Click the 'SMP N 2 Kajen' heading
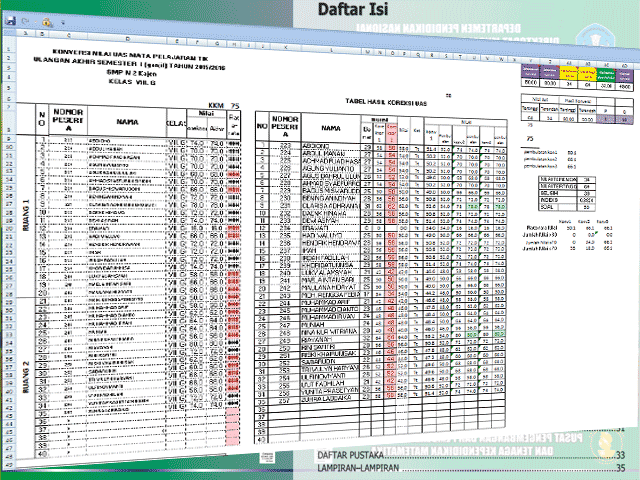The image size is (640, 480). tap(132, 73)
